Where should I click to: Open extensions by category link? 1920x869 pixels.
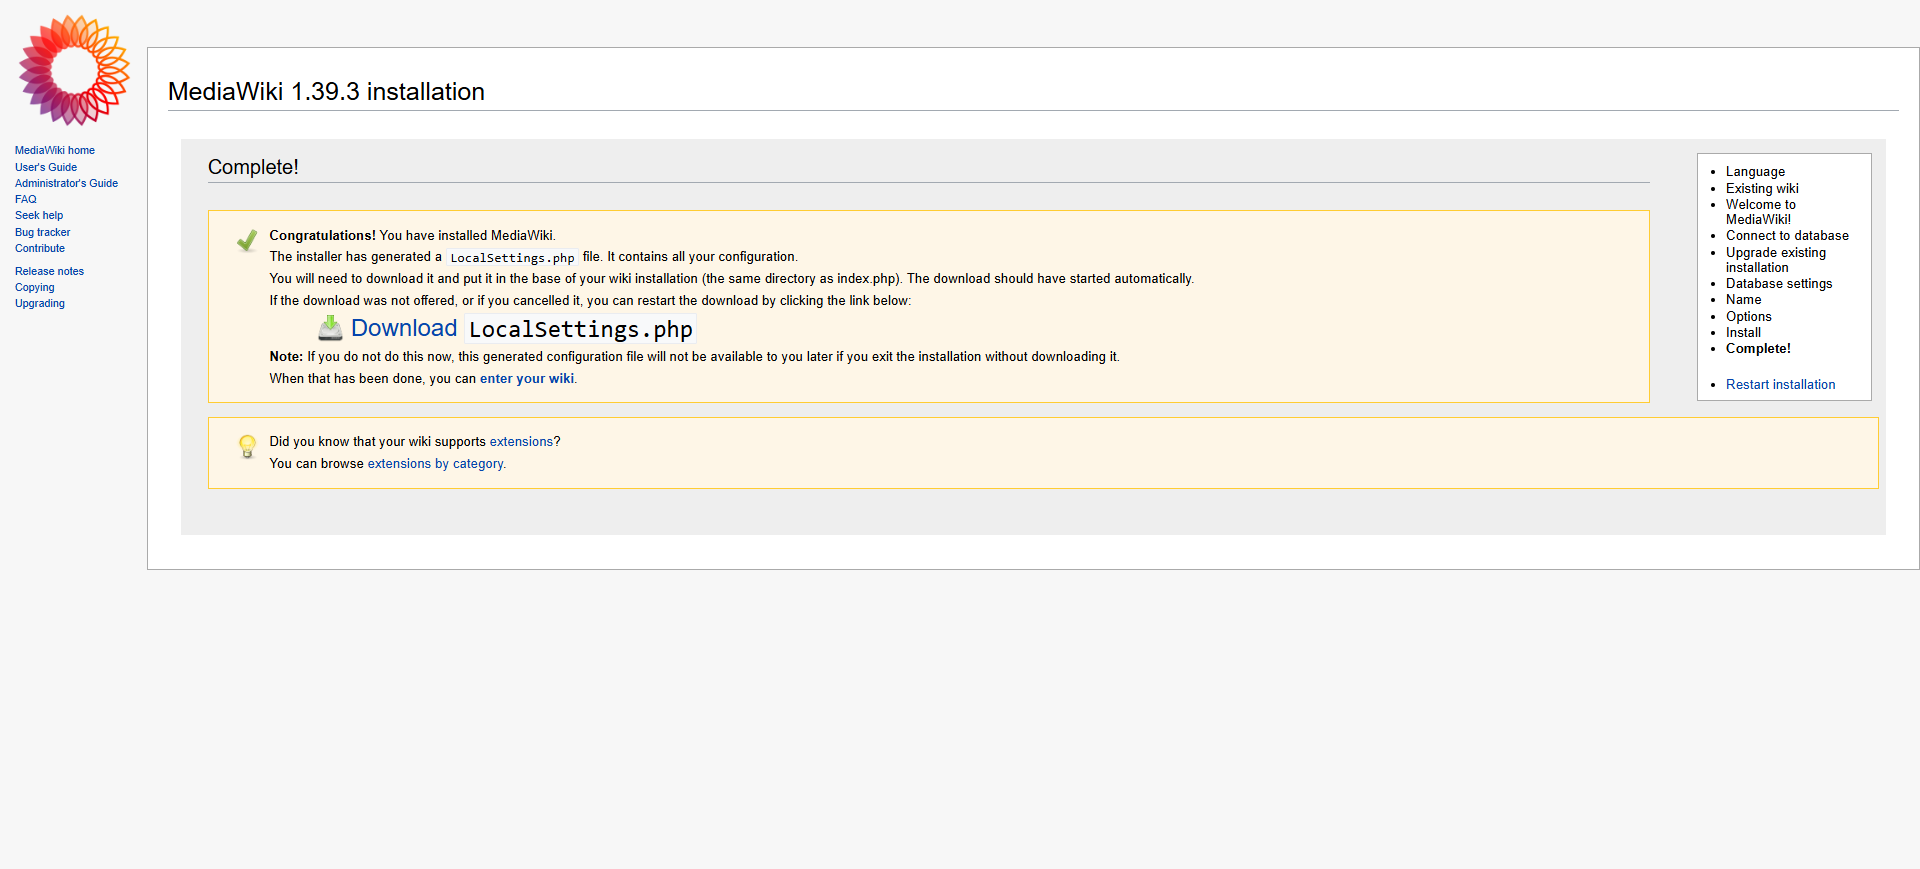(x=436, y=464)
